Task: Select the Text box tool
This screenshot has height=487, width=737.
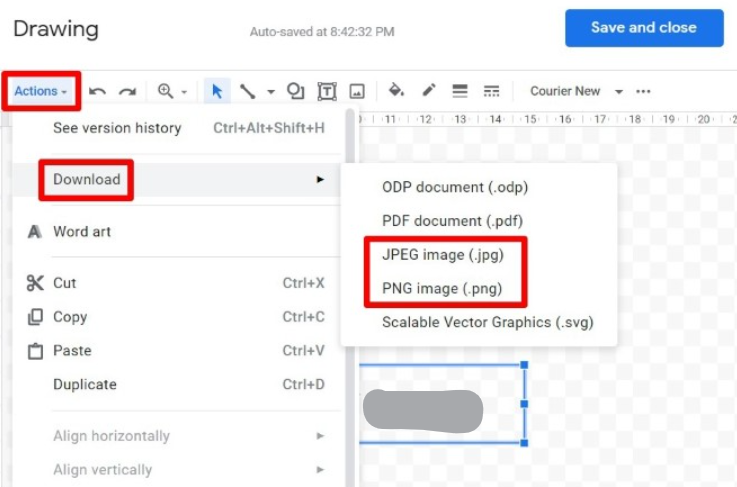Action: click(327, 91)
